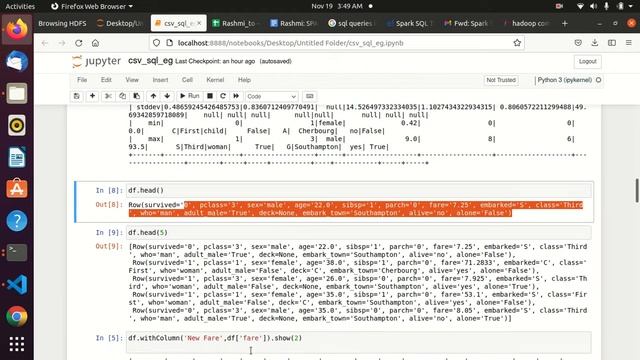
Task: Close the csv_sql_eg tab
Action: click(x=199, y=23)
